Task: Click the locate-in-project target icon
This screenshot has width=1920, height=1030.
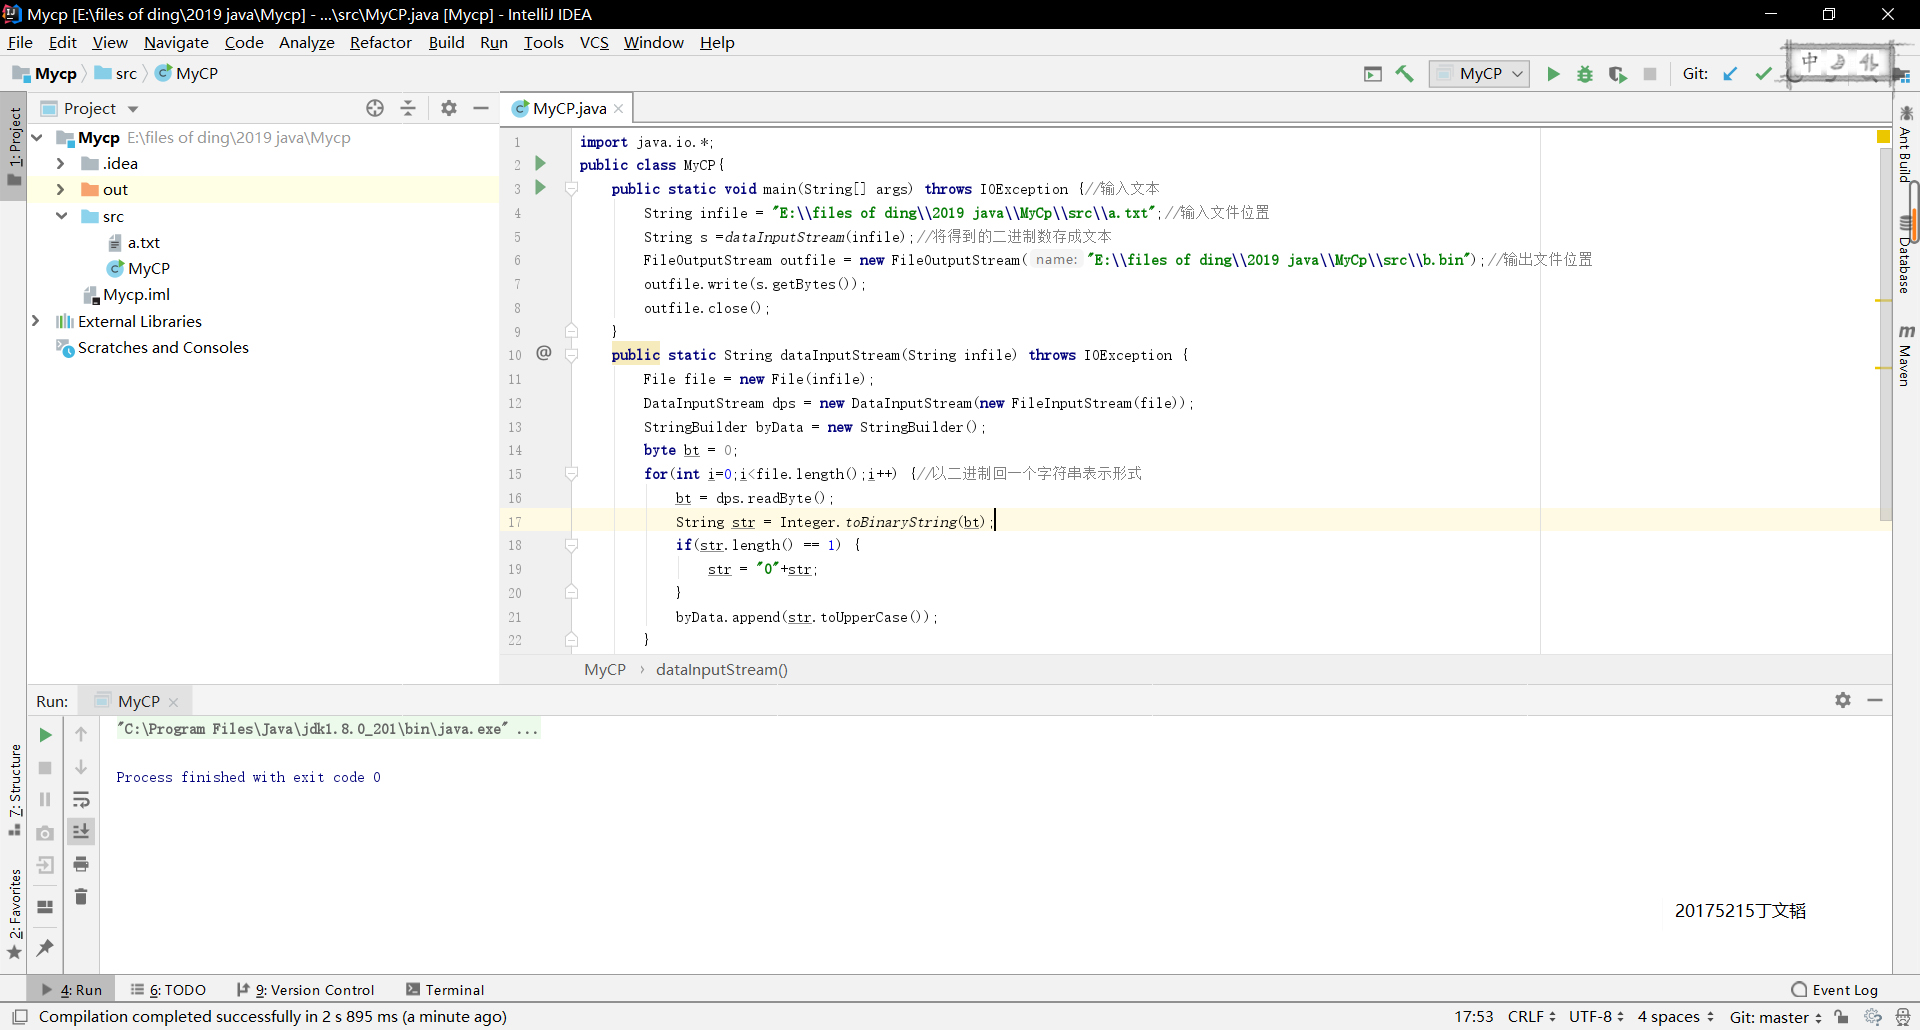Action: 375,108
